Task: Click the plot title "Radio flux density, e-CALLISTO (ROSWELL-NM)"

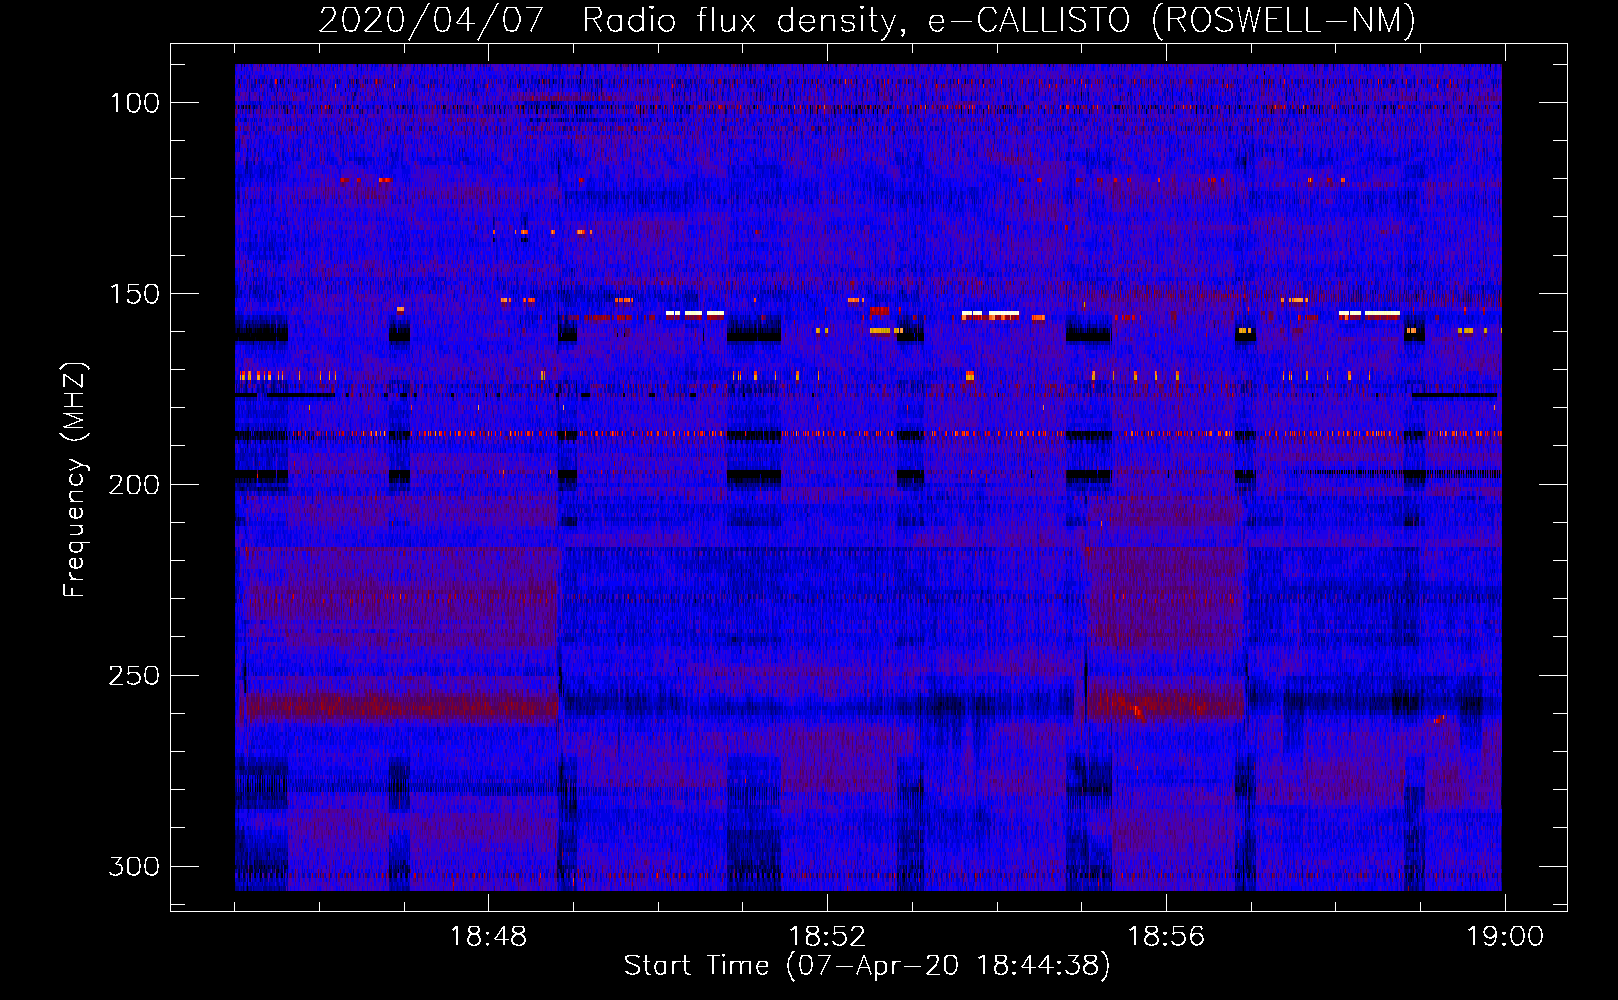Action: [999, 20]
